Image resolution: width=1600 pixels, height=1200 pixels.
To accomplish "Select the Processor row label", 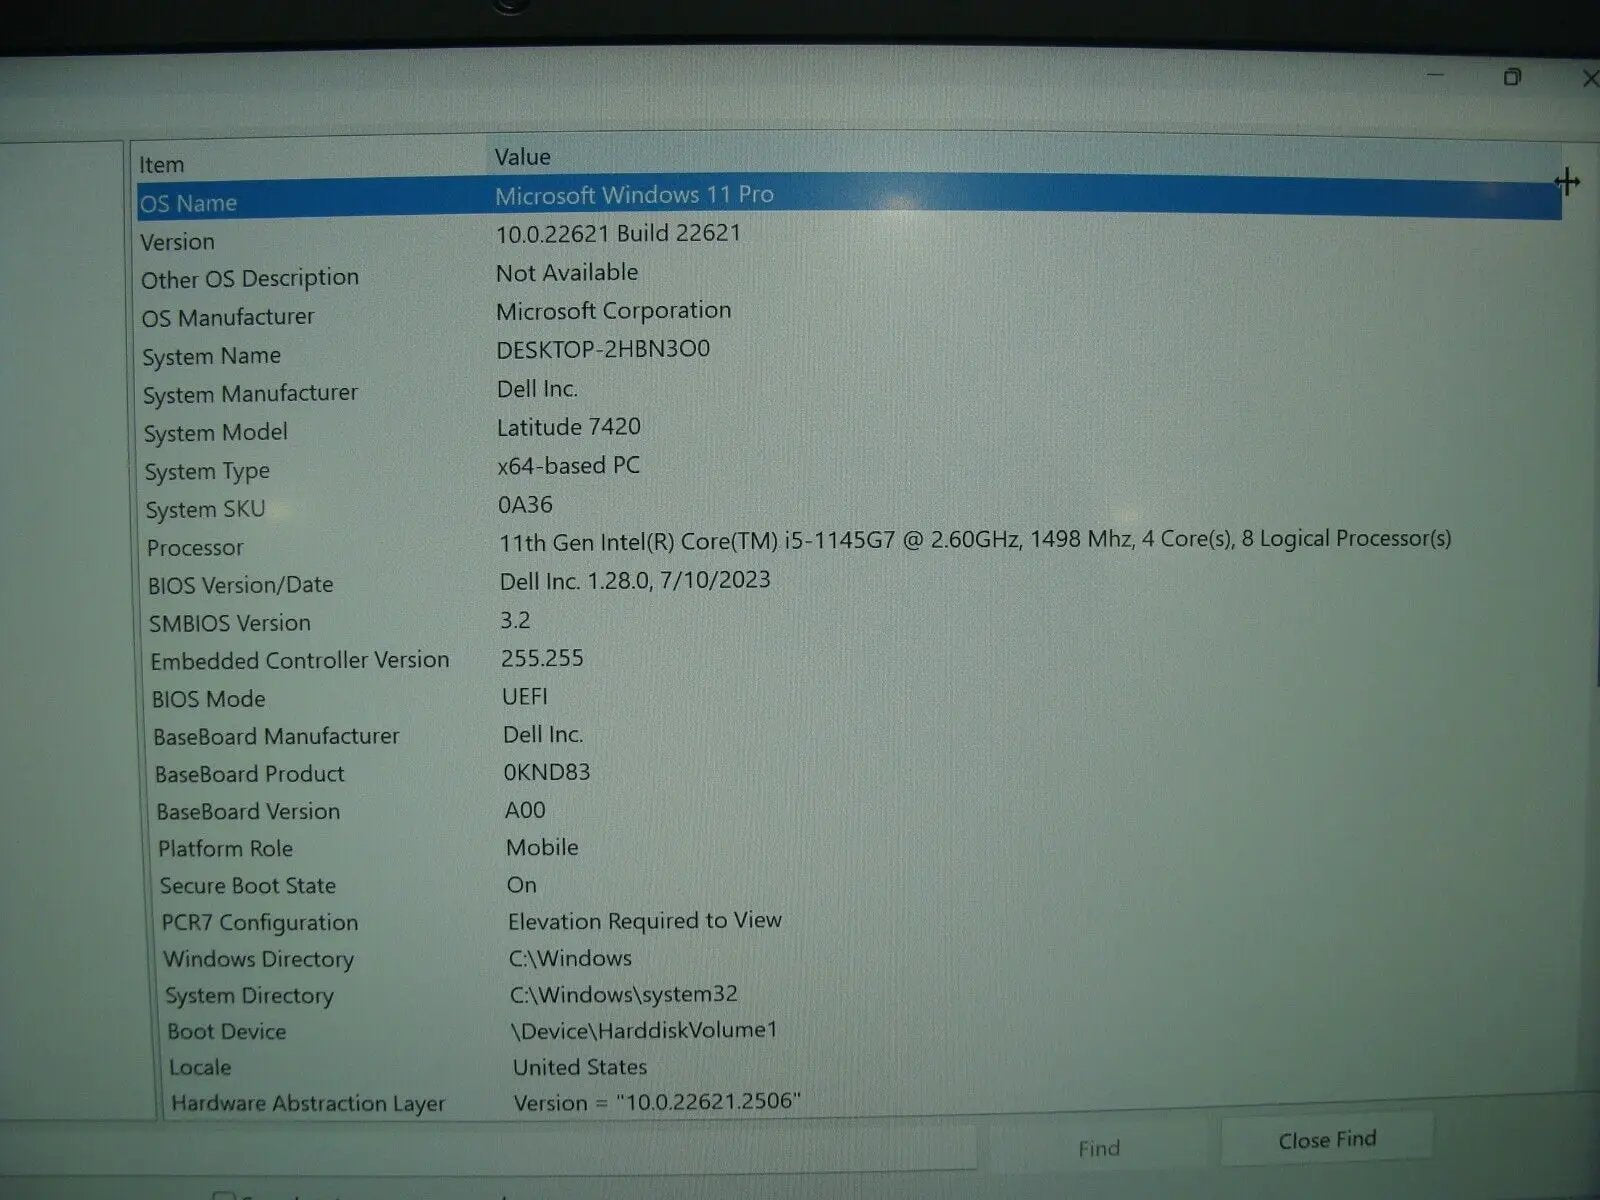I will [195, 548].
